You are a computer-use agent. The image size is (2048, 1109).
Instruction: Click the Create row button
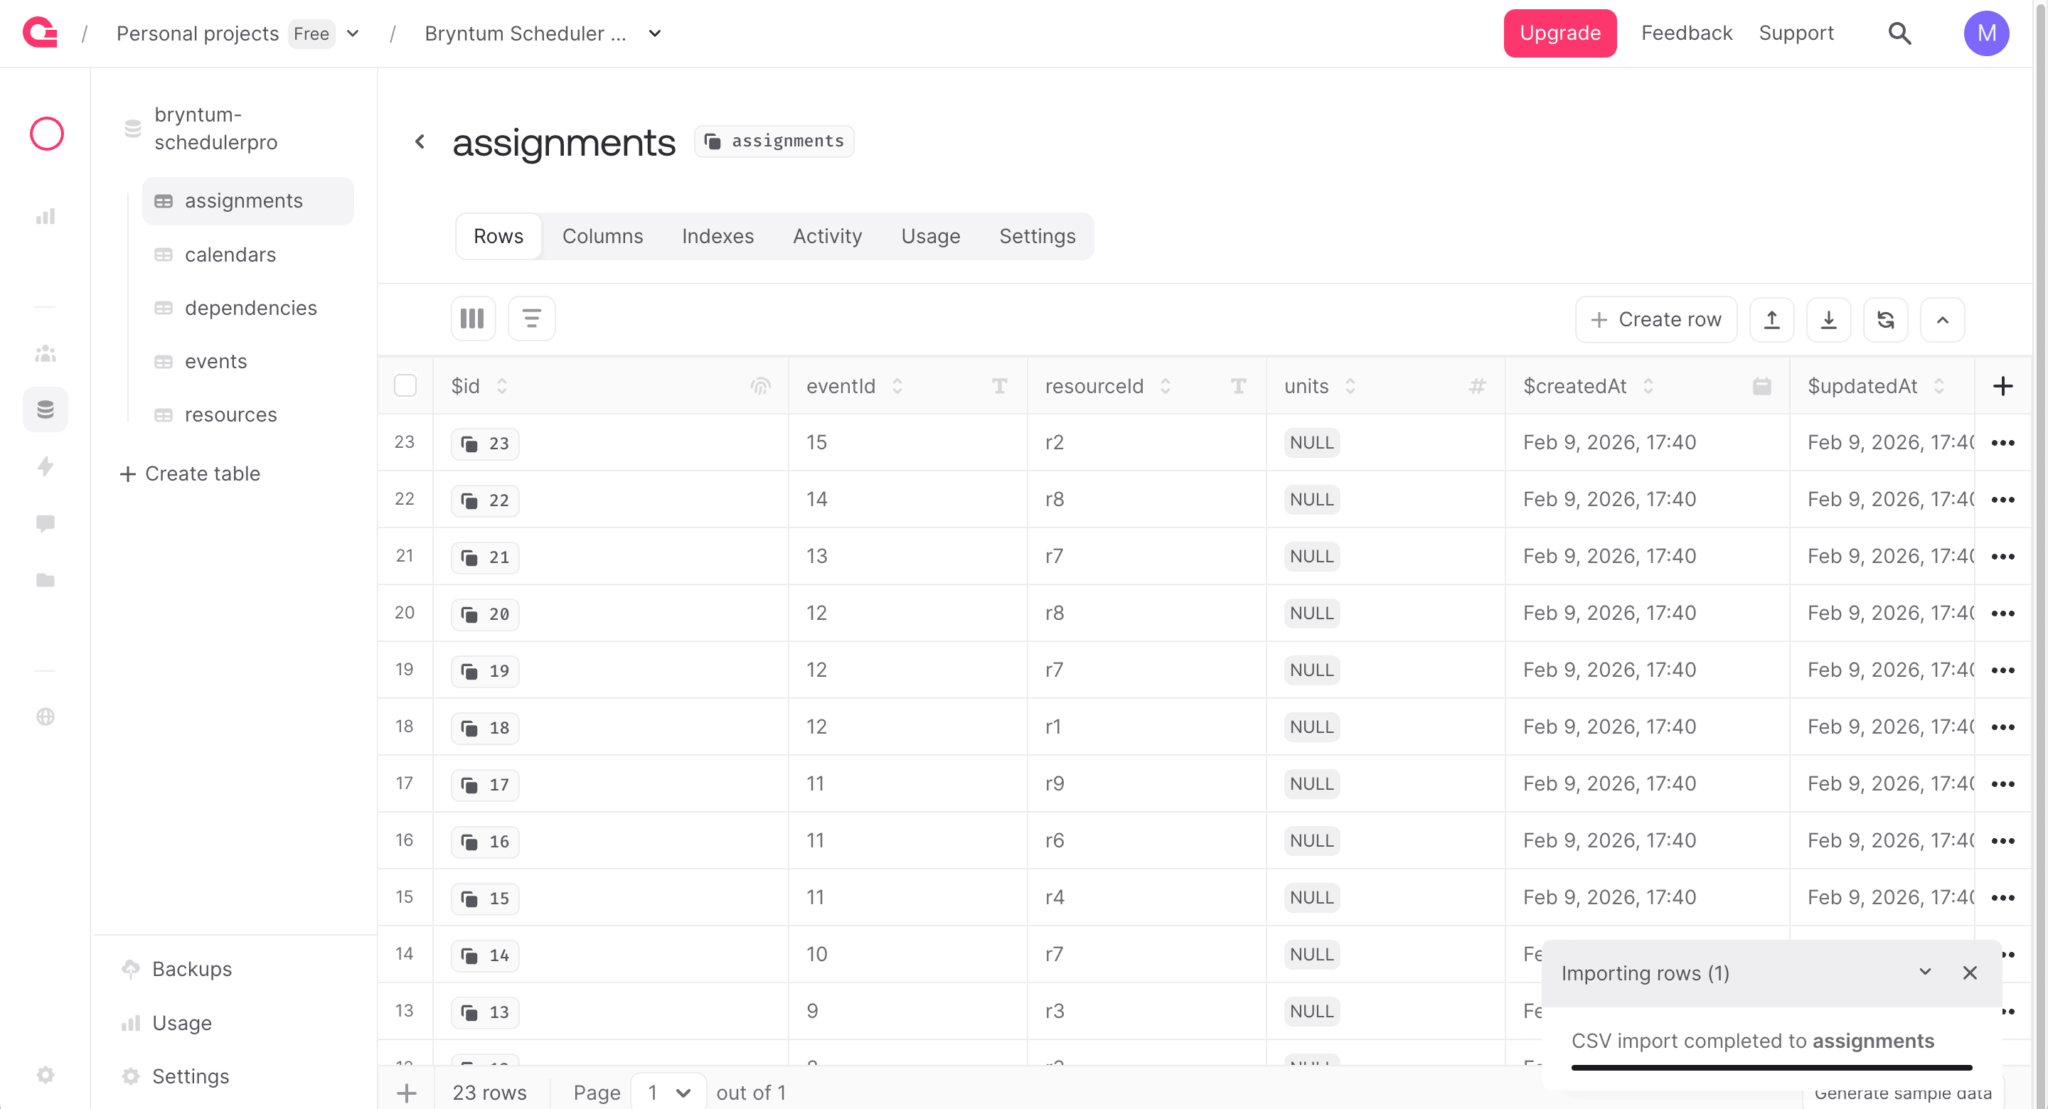point(1655,320)
